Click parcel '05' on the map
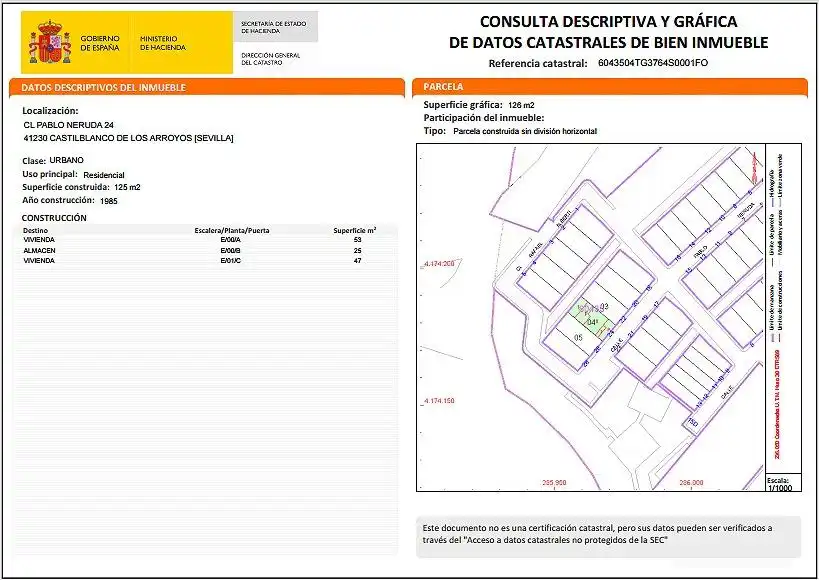 click(578, 338)
